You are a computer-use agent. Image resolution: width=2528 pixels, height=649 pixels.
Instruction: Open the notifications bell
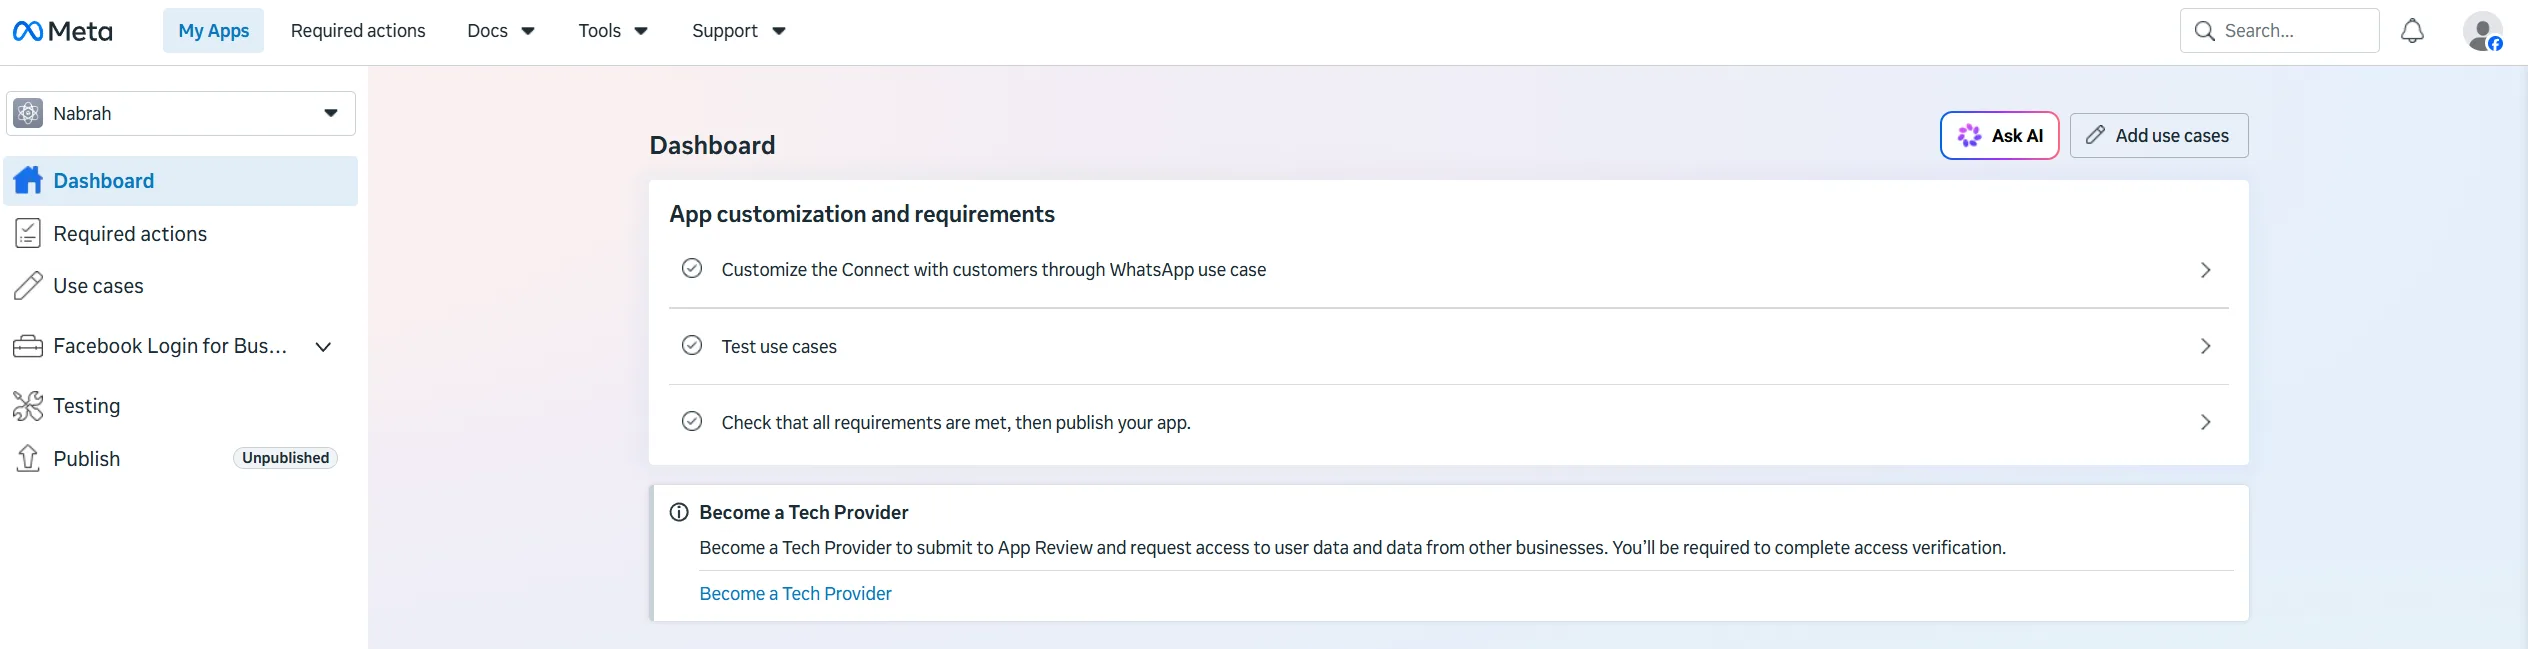[2412, 31]
